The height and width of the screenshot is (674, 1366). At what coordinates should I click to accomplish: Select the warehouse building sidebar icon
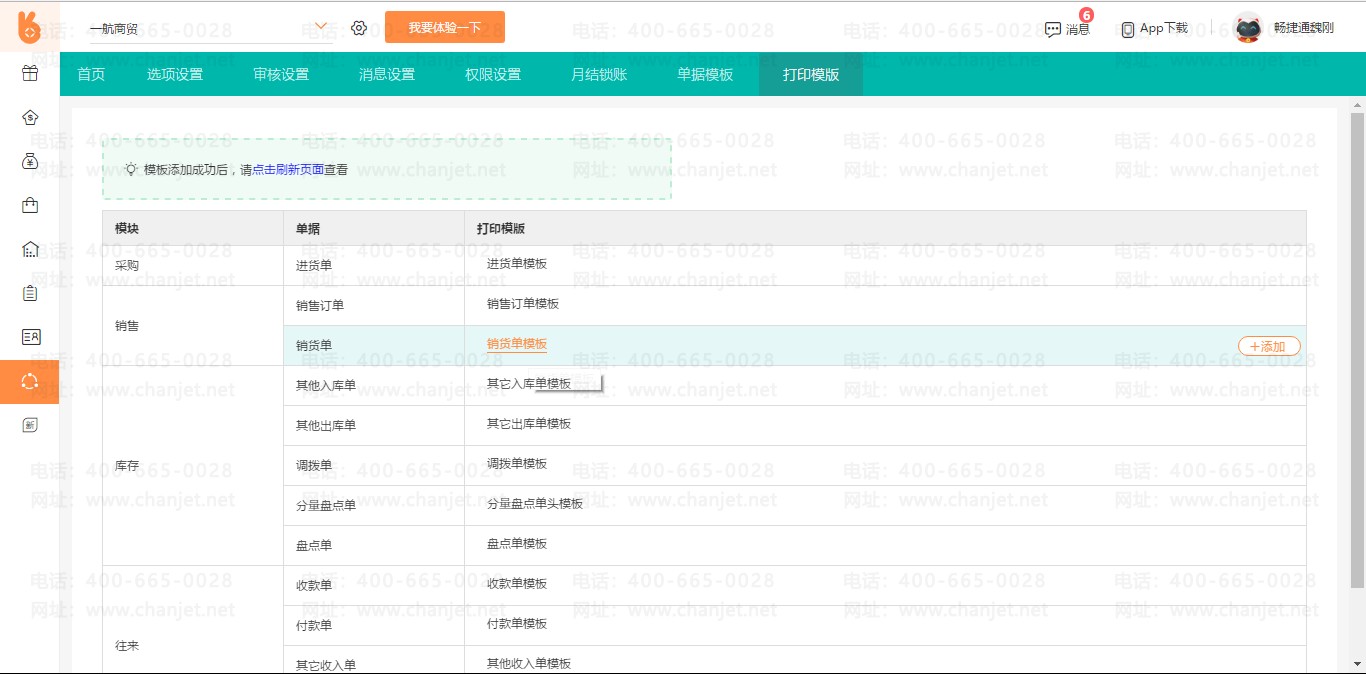30,249
